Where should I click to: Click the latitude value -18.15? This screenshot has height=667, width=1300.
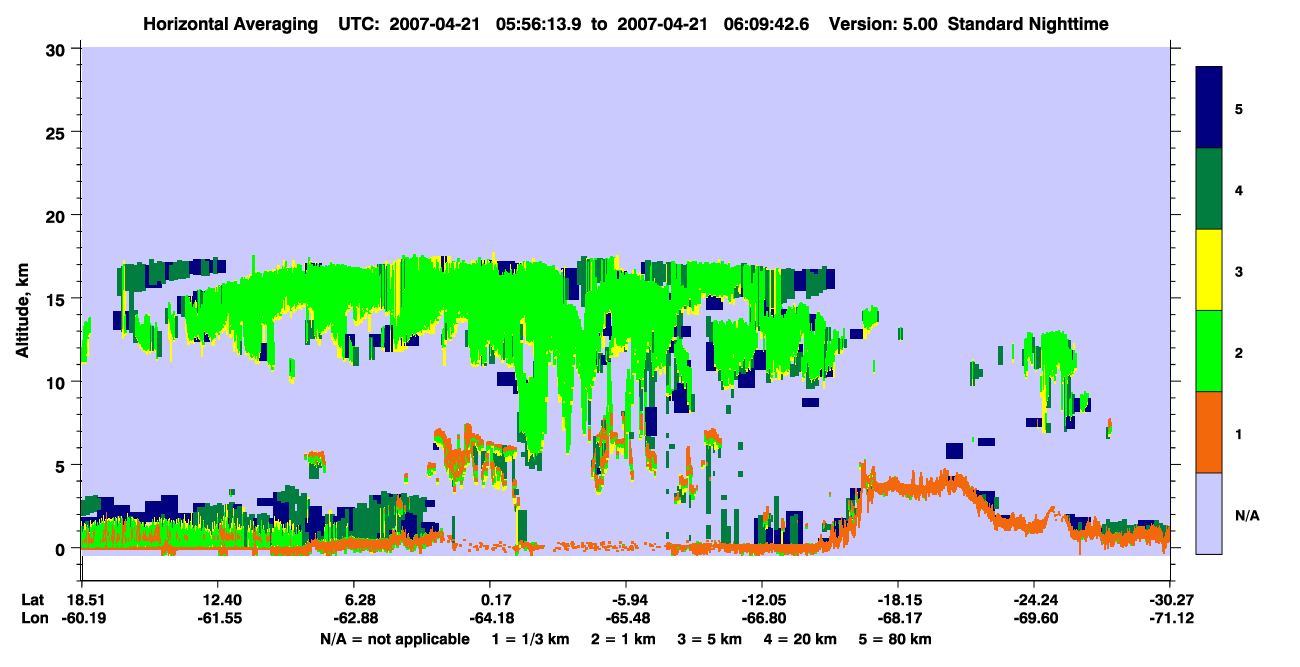[x=898, y=600]
